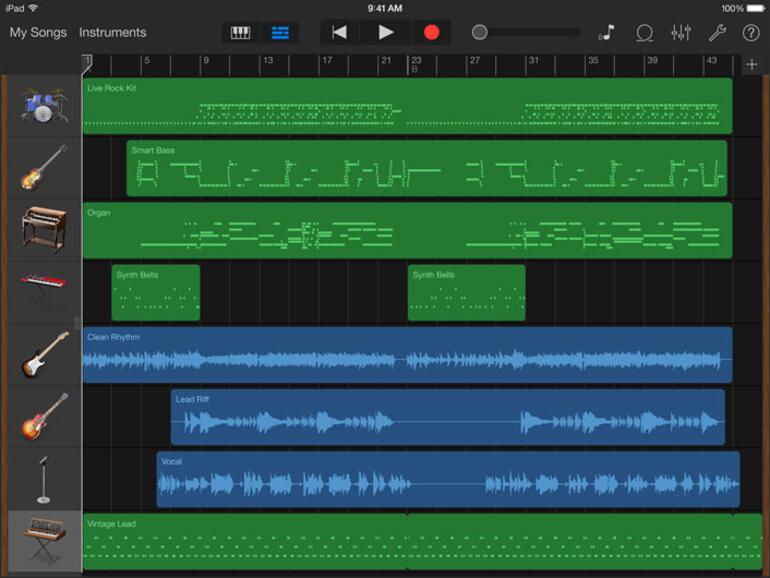The width and height of the screenshot is (770, 578).
Task: Open the help question mark
Action: pos(751,32)
